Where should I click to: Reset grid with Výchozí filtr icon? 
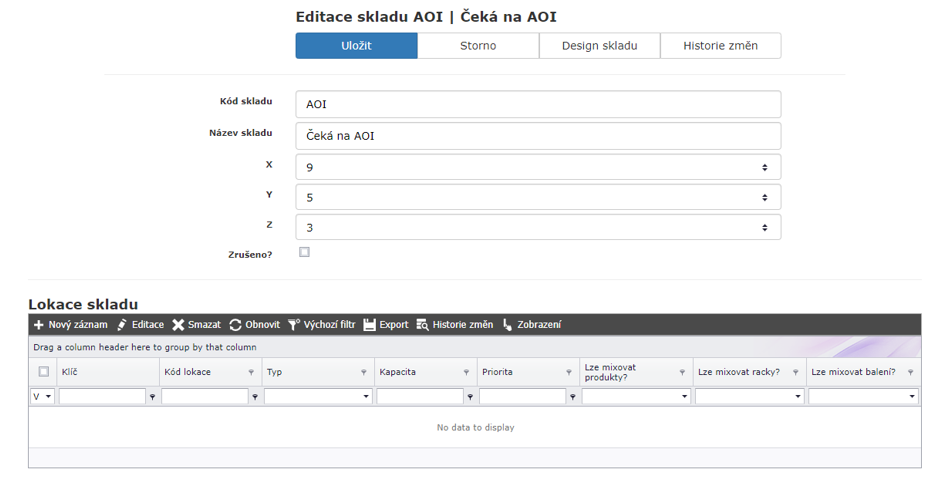tap(294, 325)
